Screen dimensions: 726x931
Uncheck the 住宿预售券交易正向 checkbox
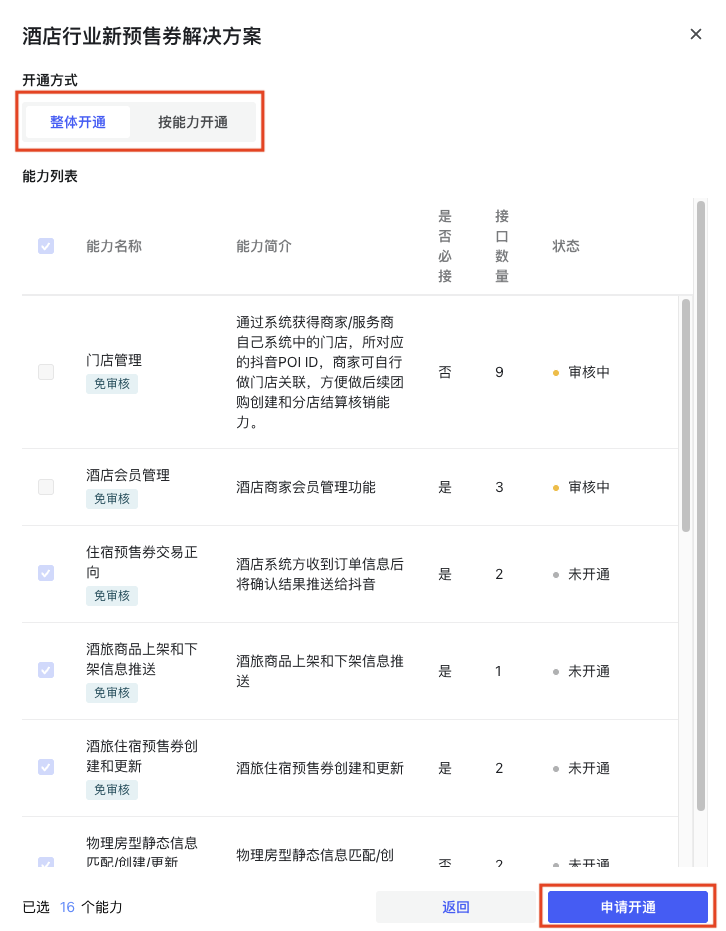tap(46, 573)
